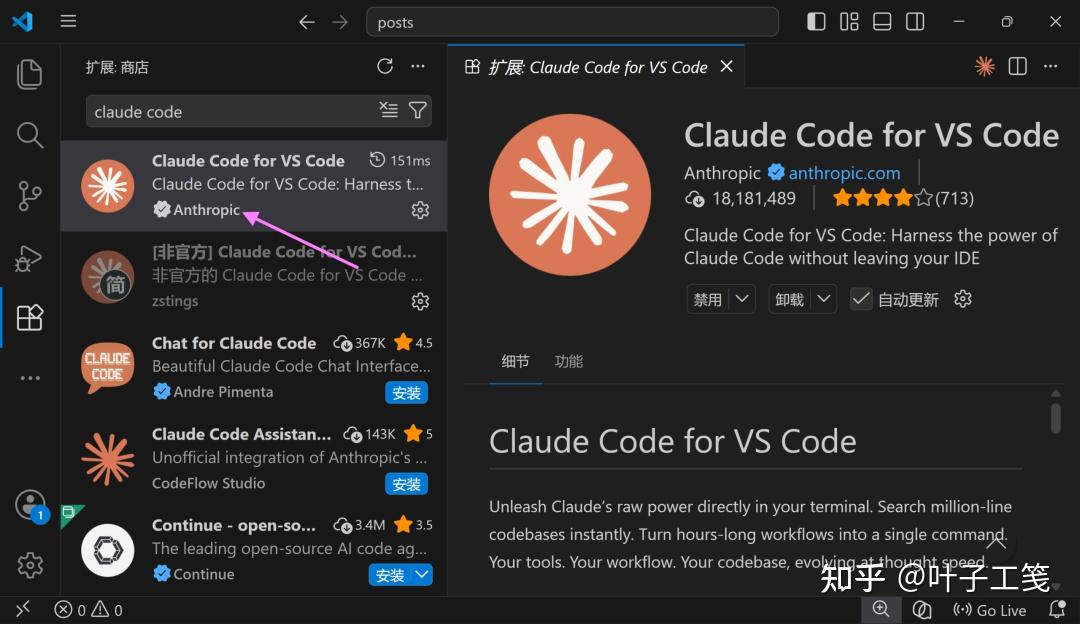Open the anthropic.com publisher link
The height and width of the screenshot is (624, 1080).
pos(844,173)
